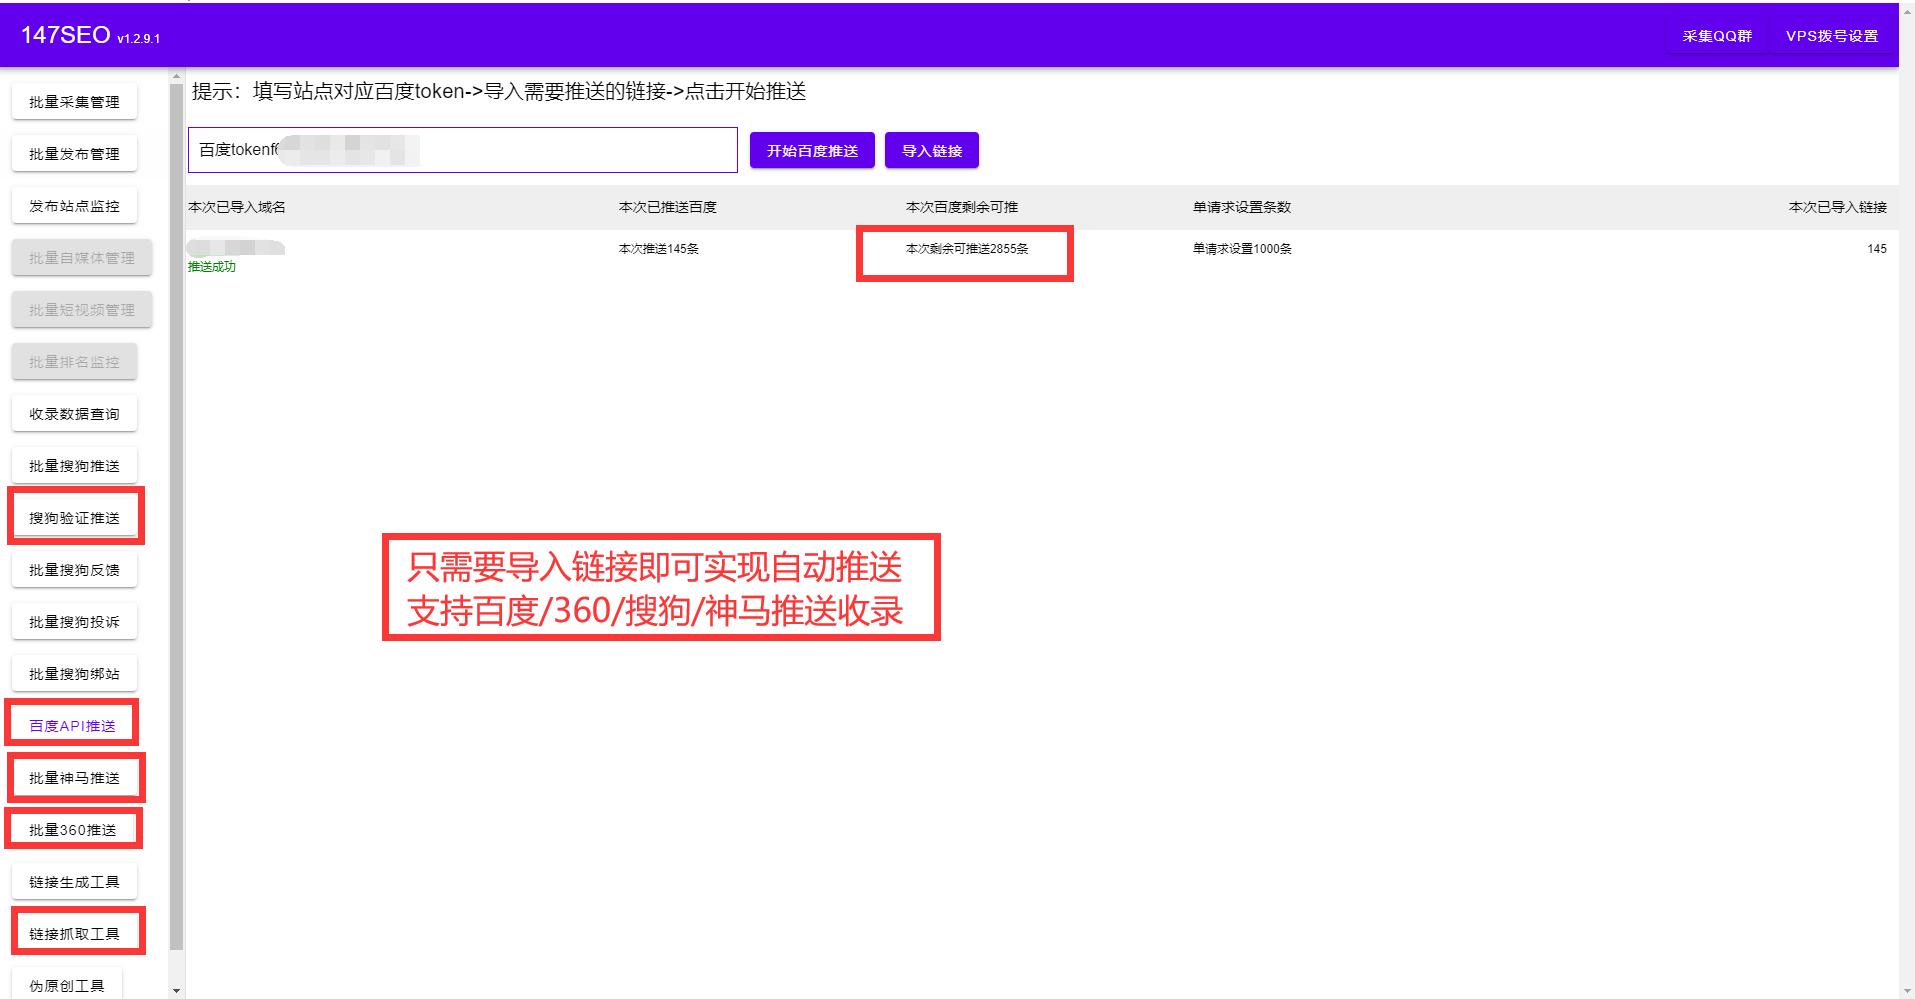Select 批量搜狗绑站 tool
The width and height of the screenshot is (1915, 999).
coord(75,673)
